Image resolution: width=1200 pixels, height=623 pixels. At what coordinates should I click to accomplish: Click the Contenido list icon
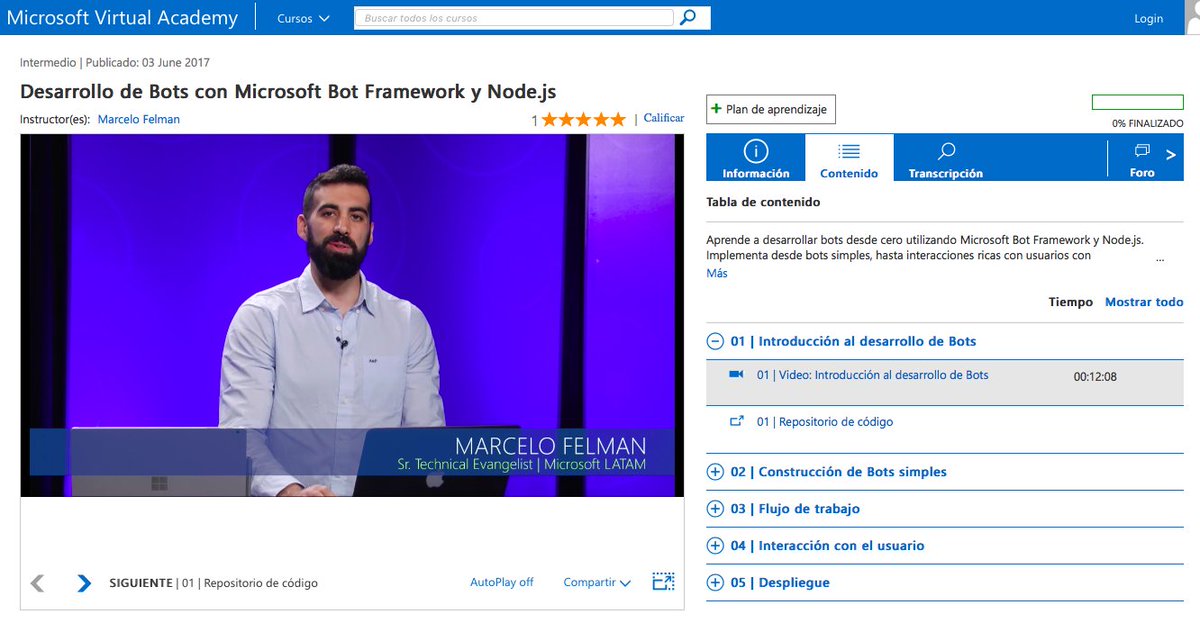tap(849, 151)
